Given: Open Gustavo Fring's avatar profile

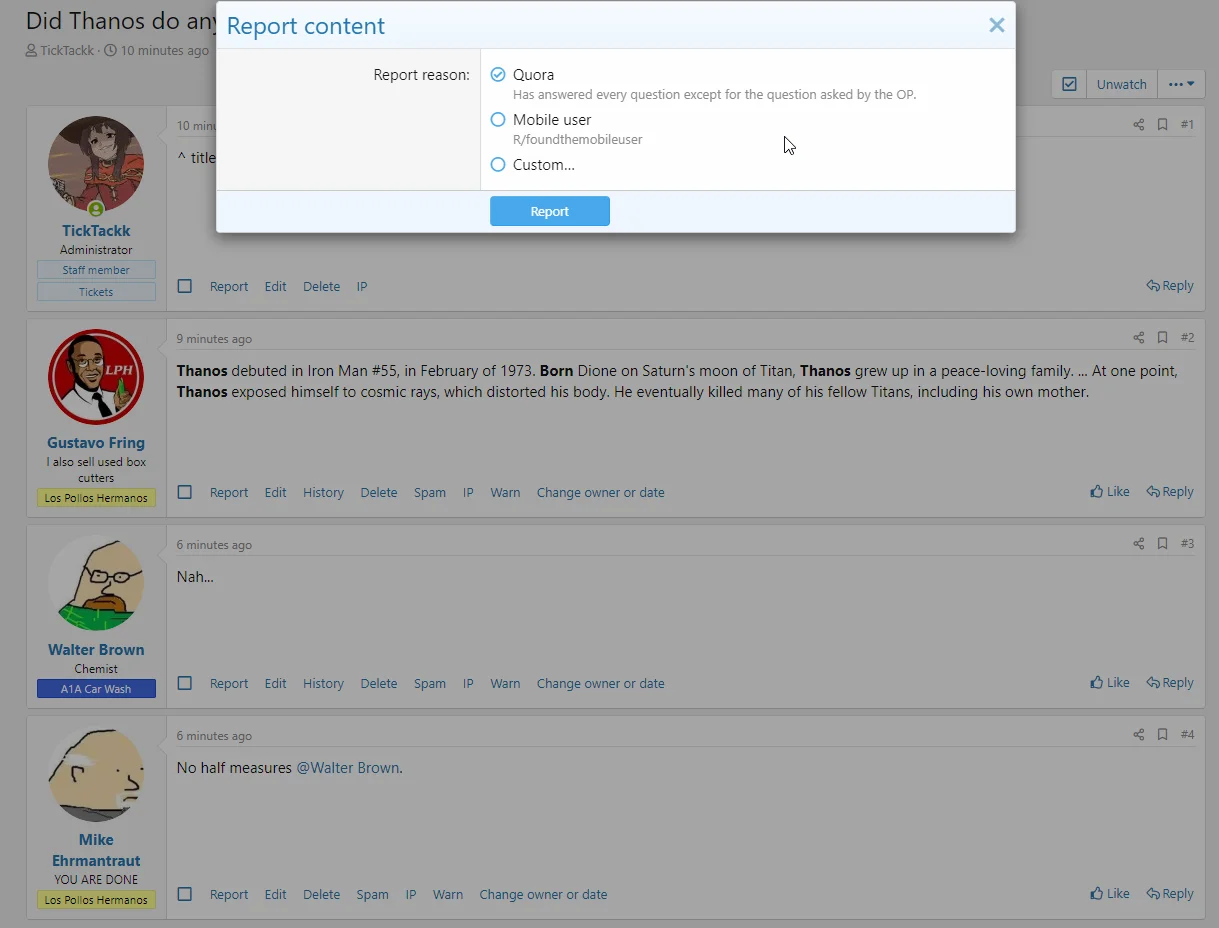Looking at the screenshot, I should (x=96, y=377).
